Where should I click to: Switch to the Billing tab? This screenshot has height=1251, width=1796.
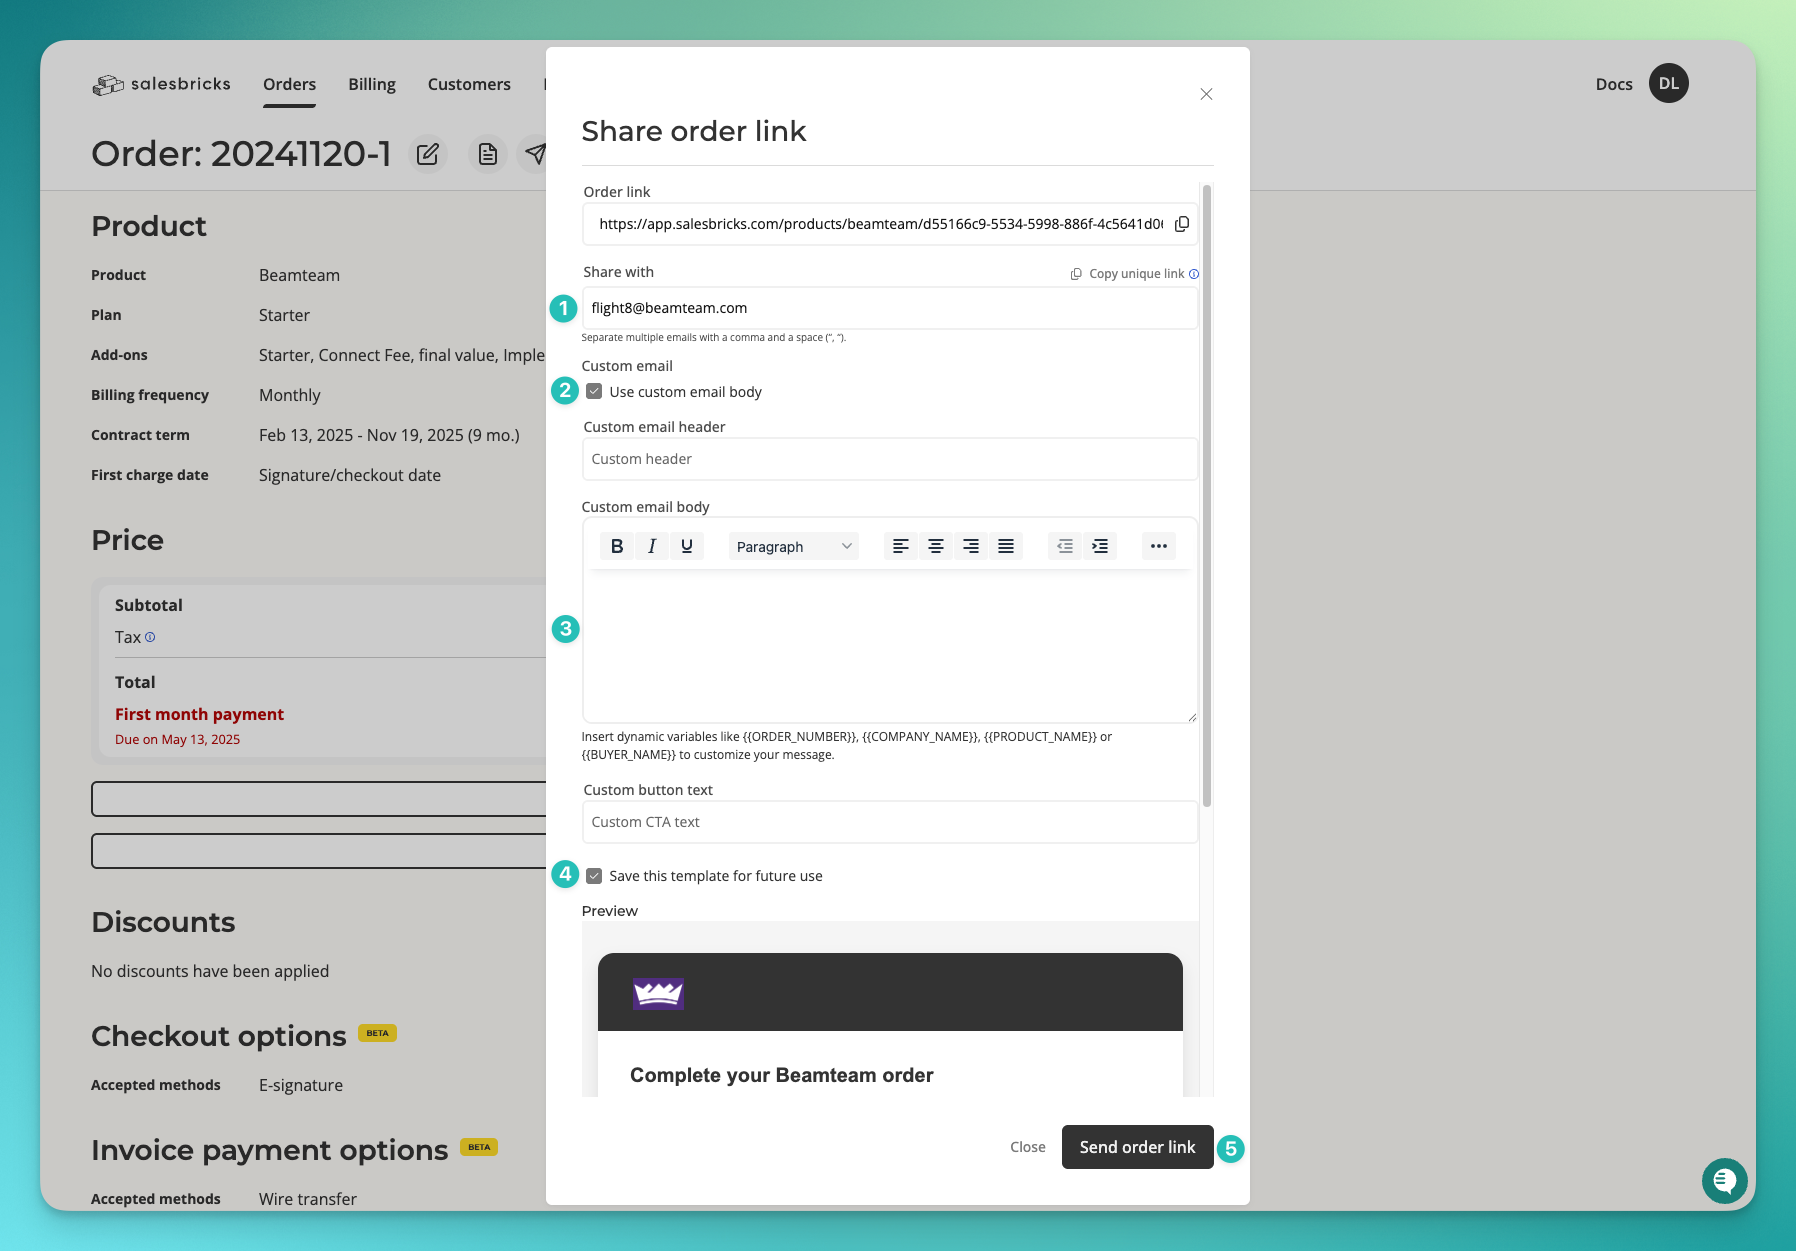click(x=372, y=84)
